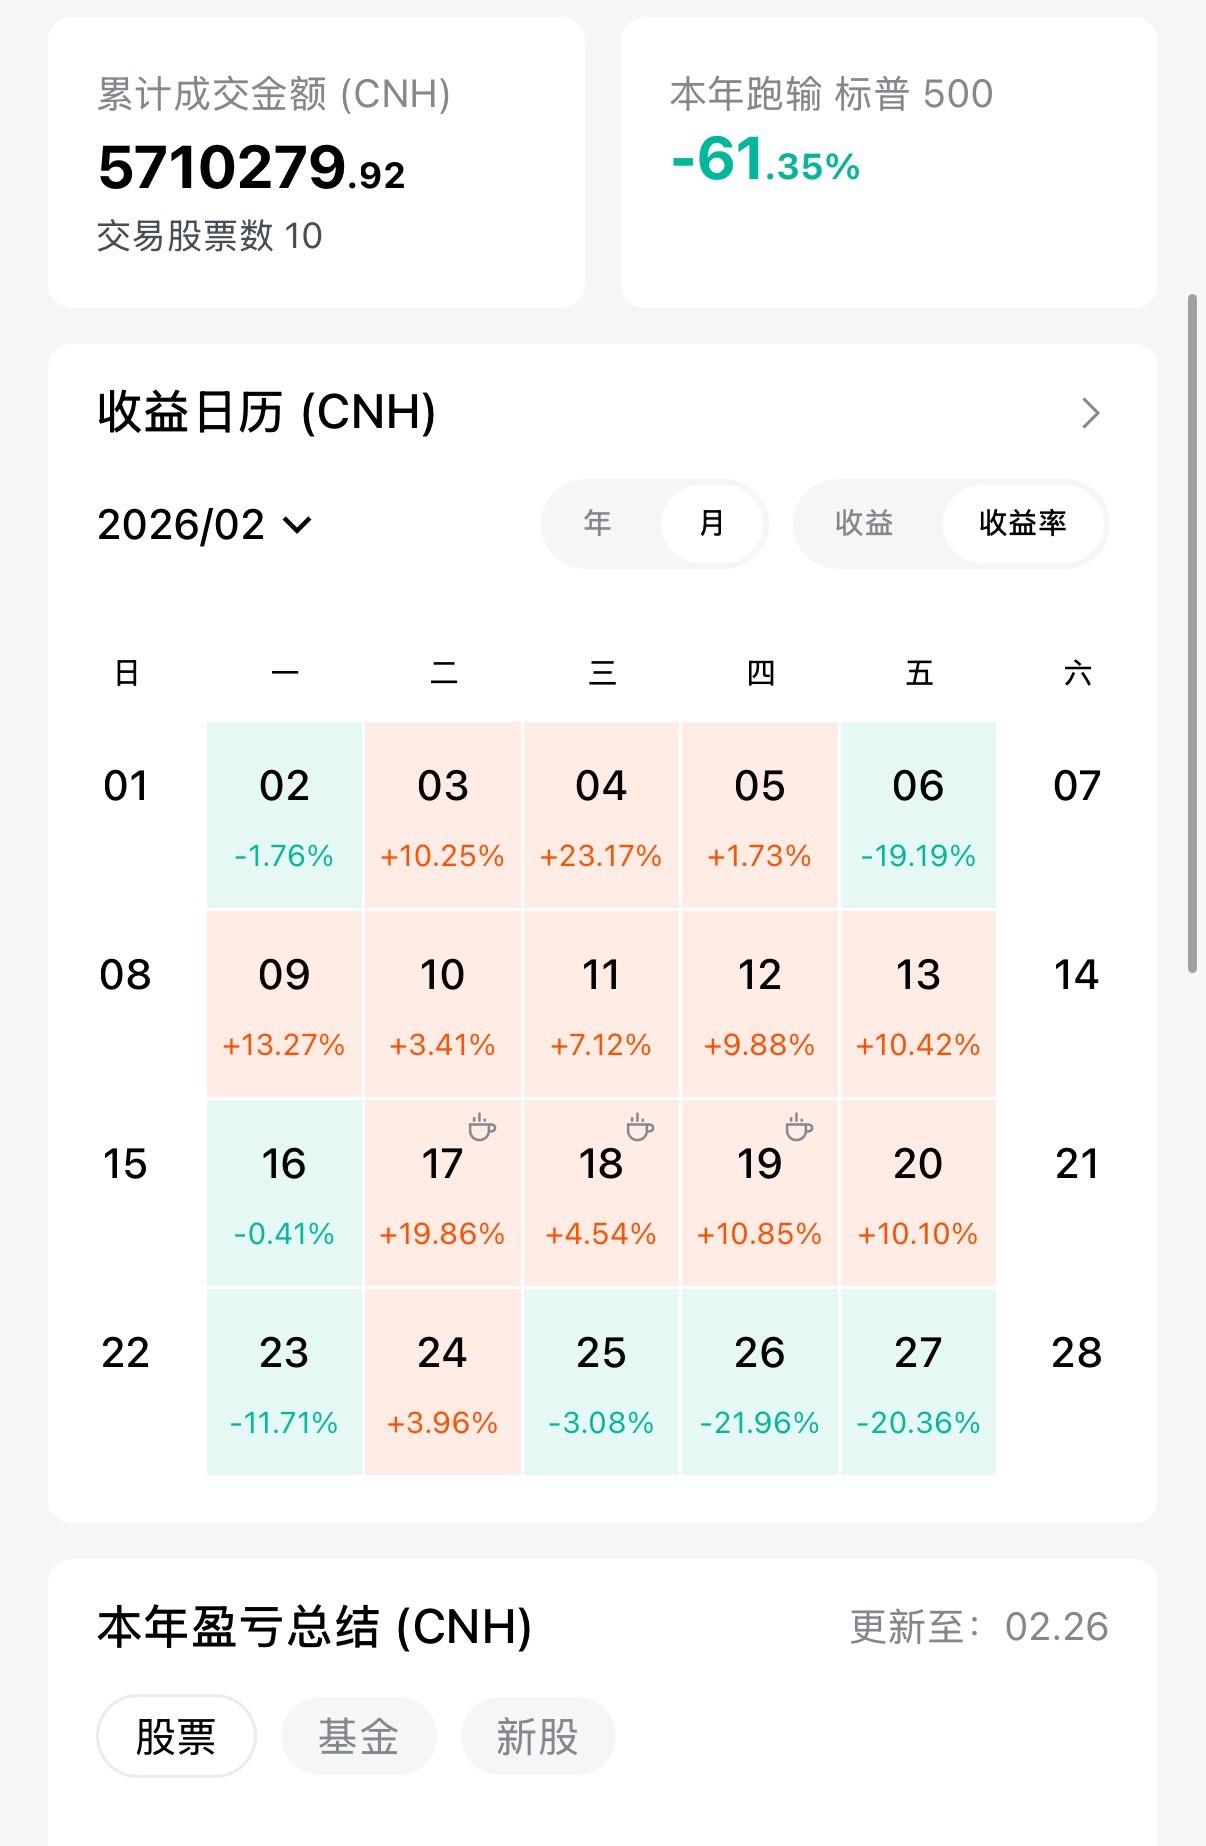Select the 股票 tab
Viewport: 1206px width, 1846px height.
[x=176, y=1736]
